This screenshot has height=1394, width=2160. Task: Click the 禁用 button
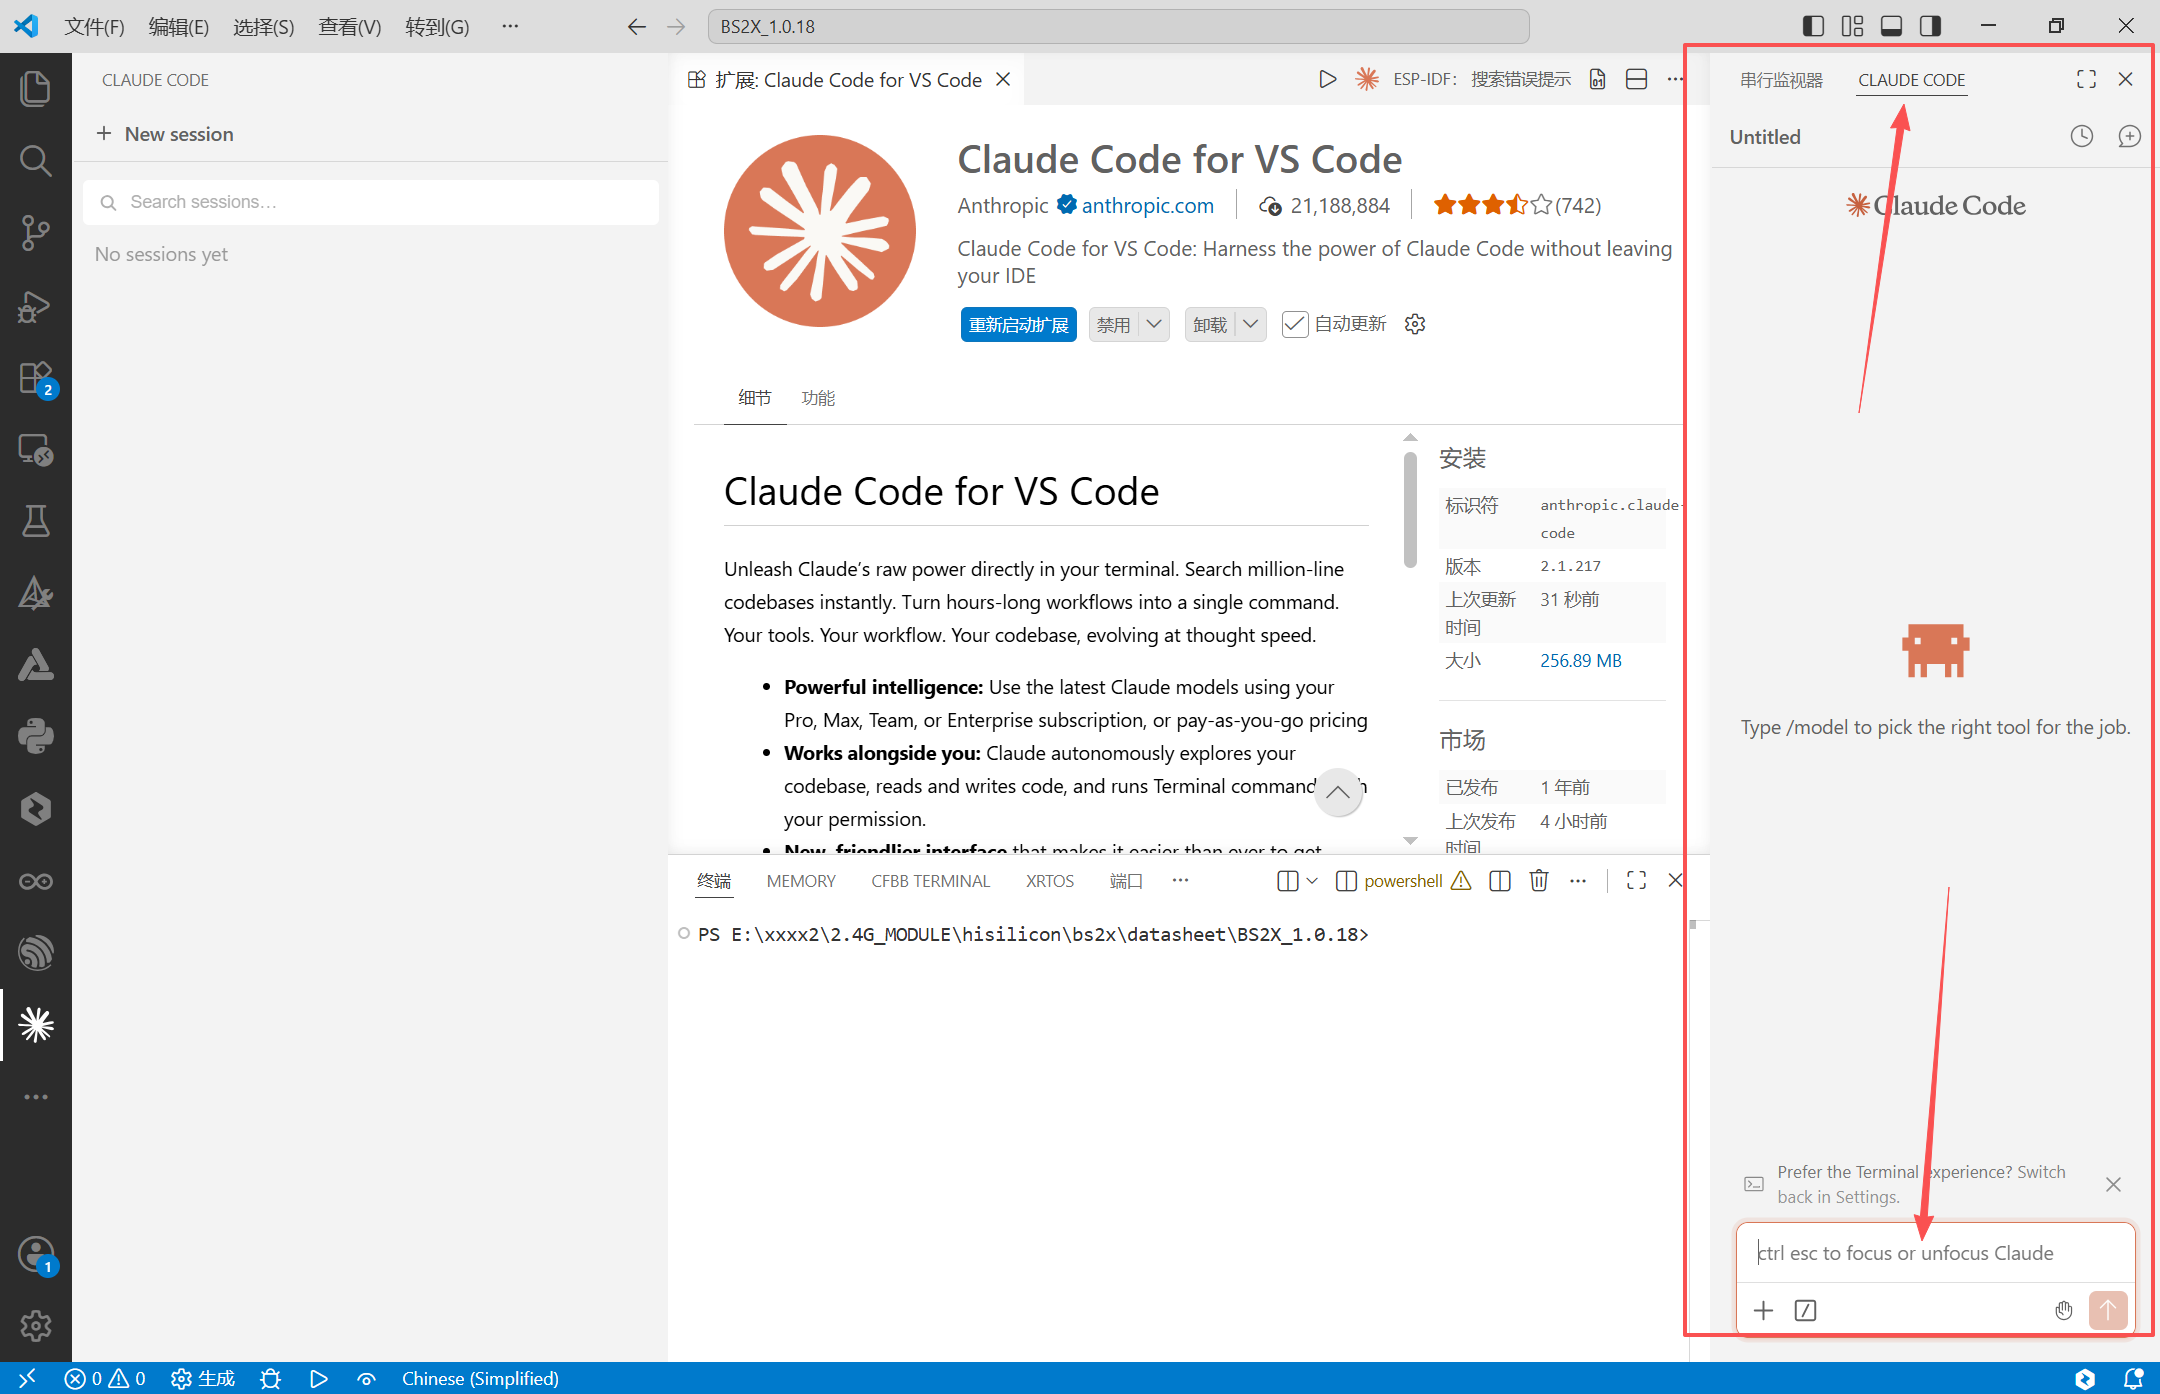[x=1114, y=324]
